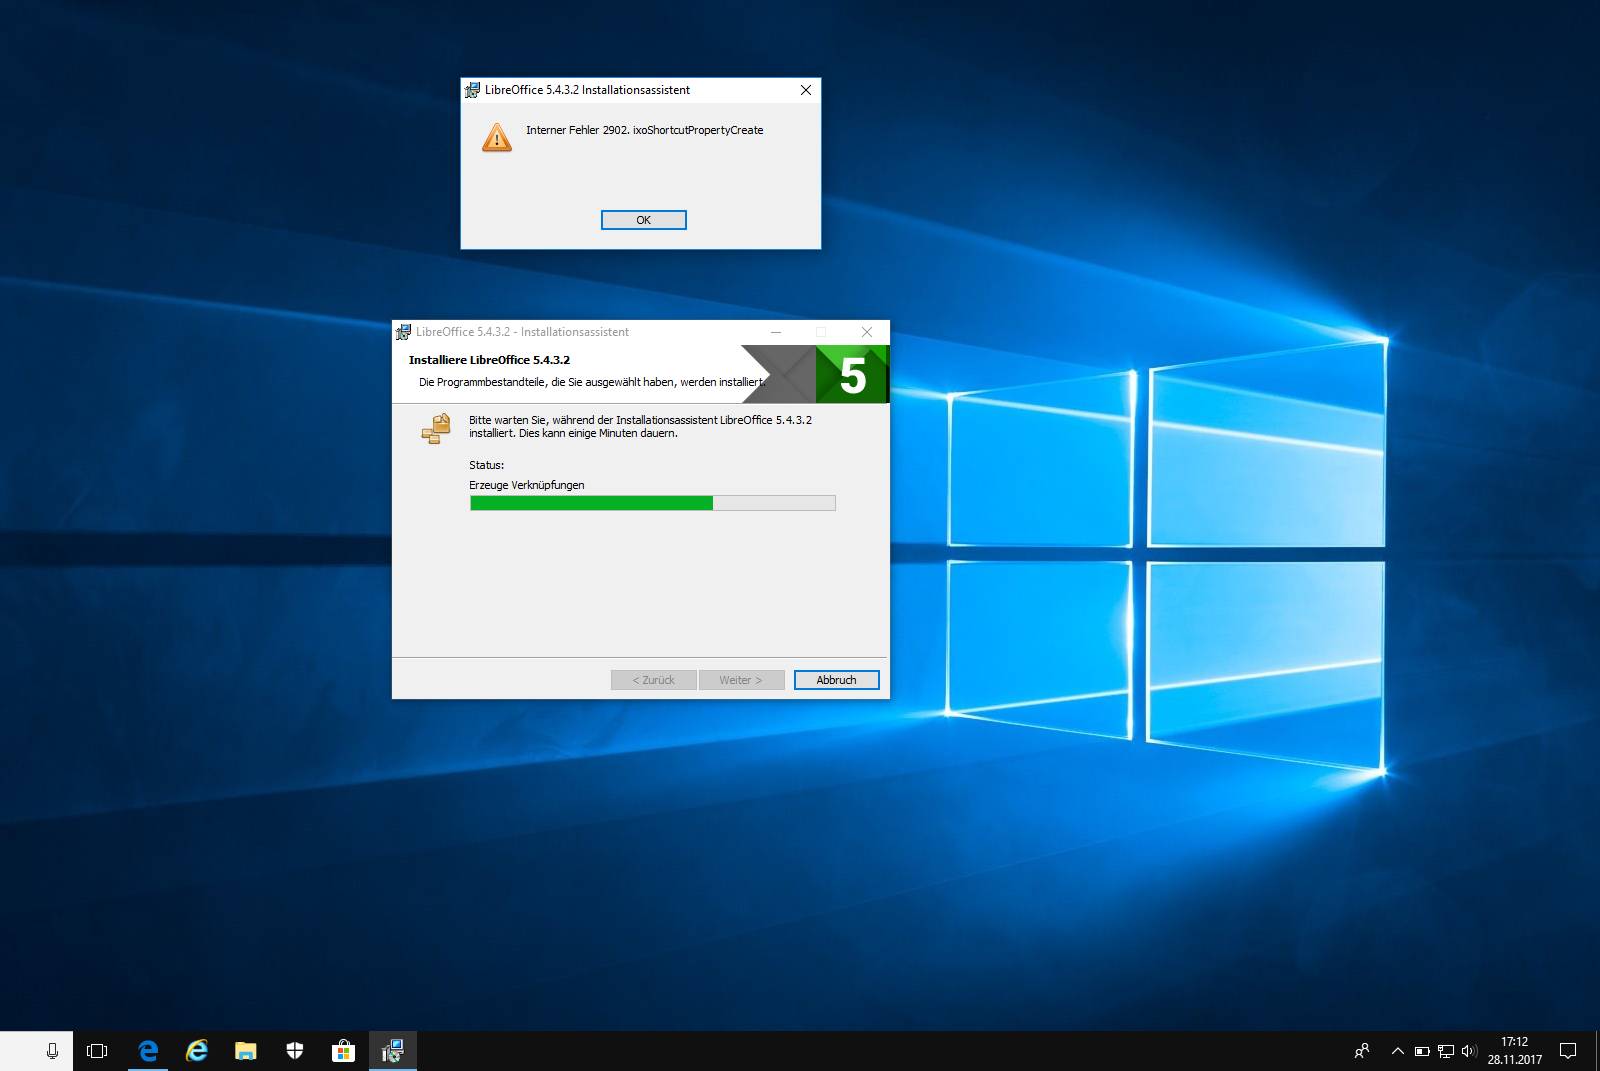Click Abbruch to cancel the installation

836,680
